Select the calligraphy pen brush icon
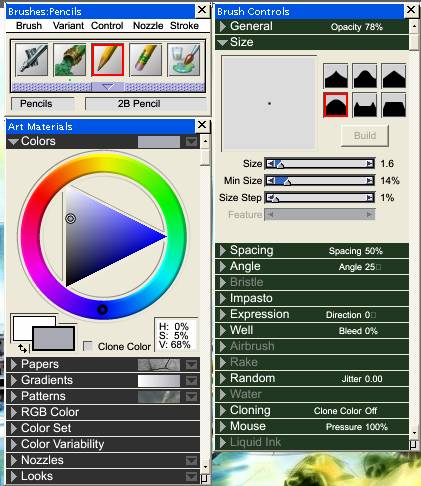The image size is (421, 486). 31,60
